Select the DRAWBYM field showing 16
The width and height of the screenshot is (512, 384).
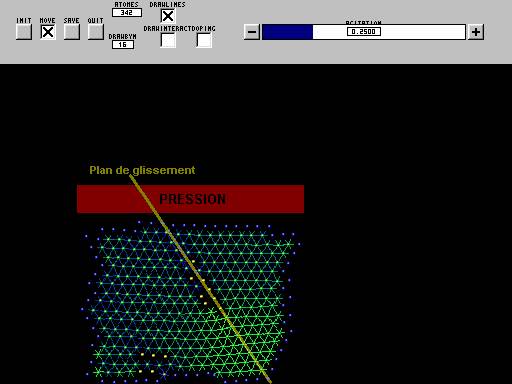tap(123, 45)
